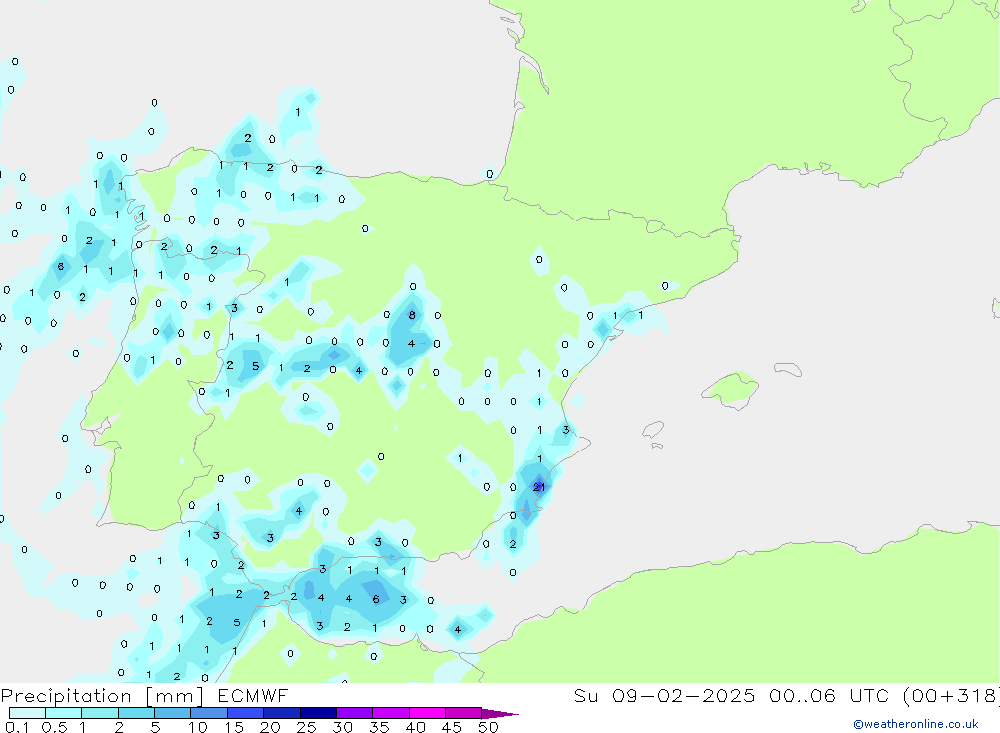1000x733 pixels.
Task: Click the island of Ibiza
Action: pyautogui.click(x=652, y=430)
